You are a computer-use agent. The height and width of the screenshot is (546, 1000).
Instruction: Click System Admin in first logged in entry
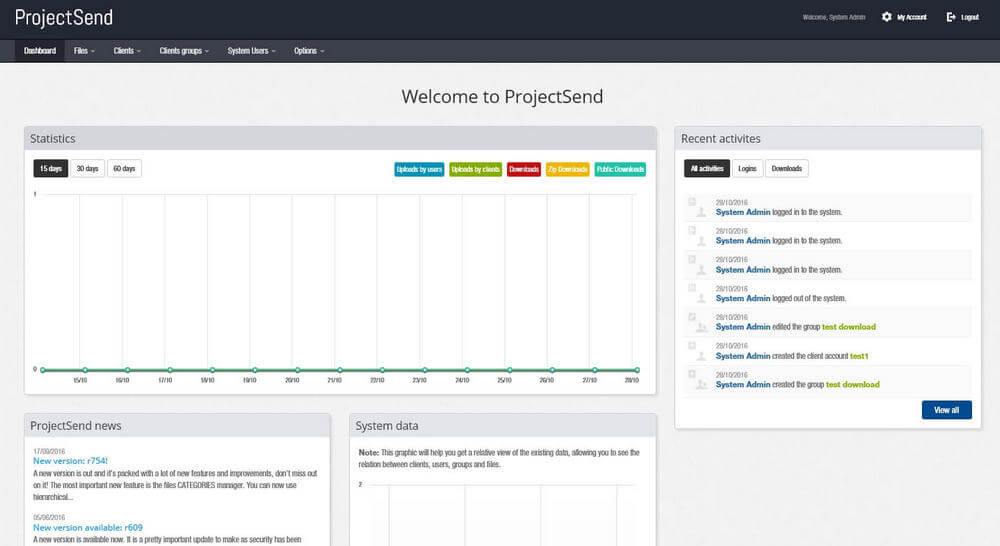pyautogui.click(x=743, y=212)
